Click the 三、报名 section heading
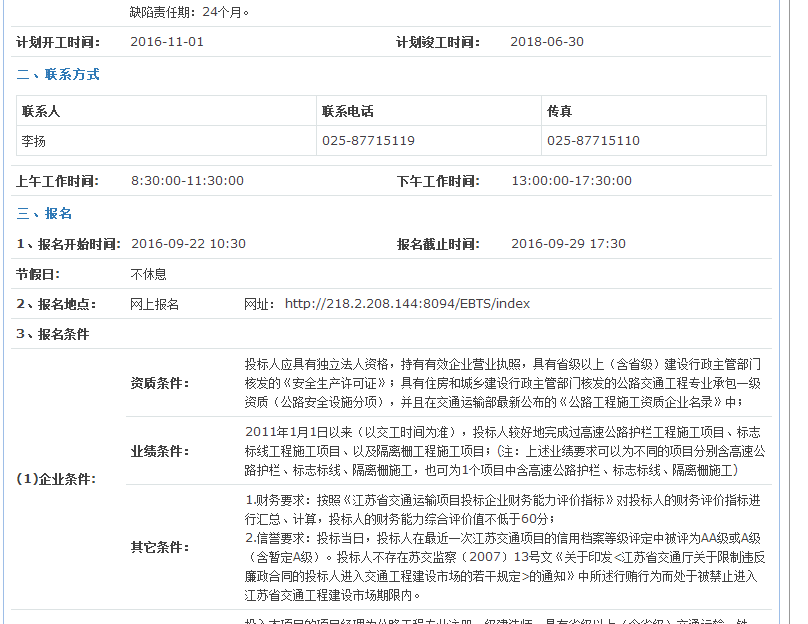The height and width of the screenshot is (624, 808). coord(44,213)
